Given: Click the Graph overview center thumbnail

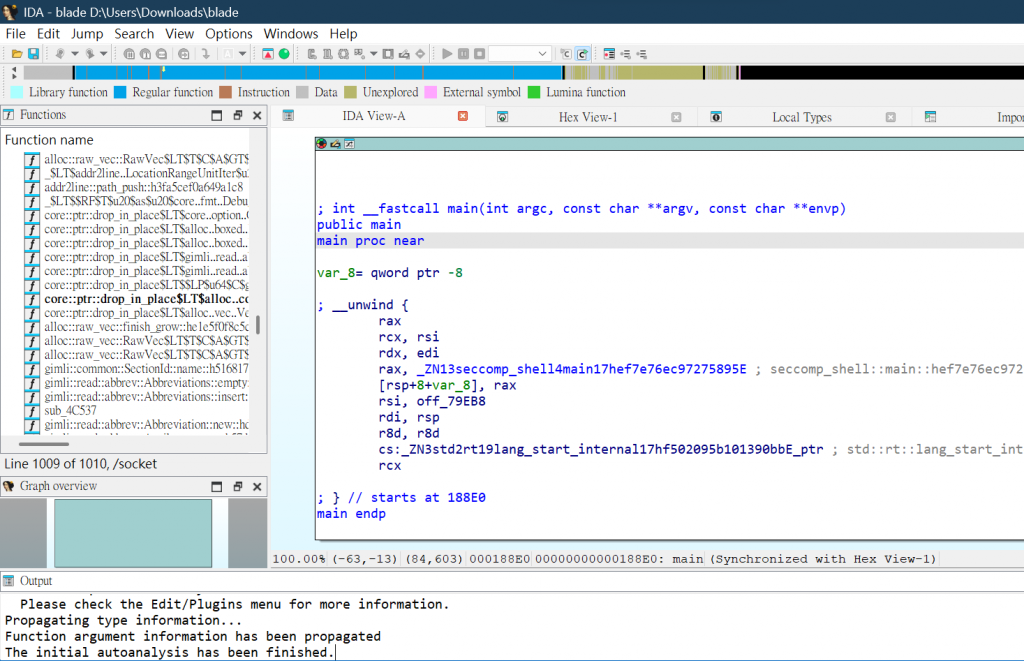Looking at the screenshot, I should [133, 533].
